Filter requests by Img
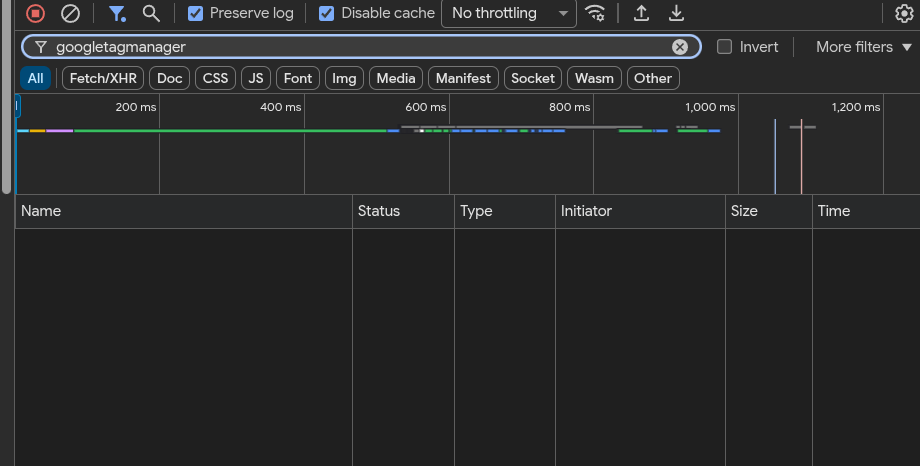Image resolution: width=920 pixels, height=466 pixels. click(x=344, y=78)
